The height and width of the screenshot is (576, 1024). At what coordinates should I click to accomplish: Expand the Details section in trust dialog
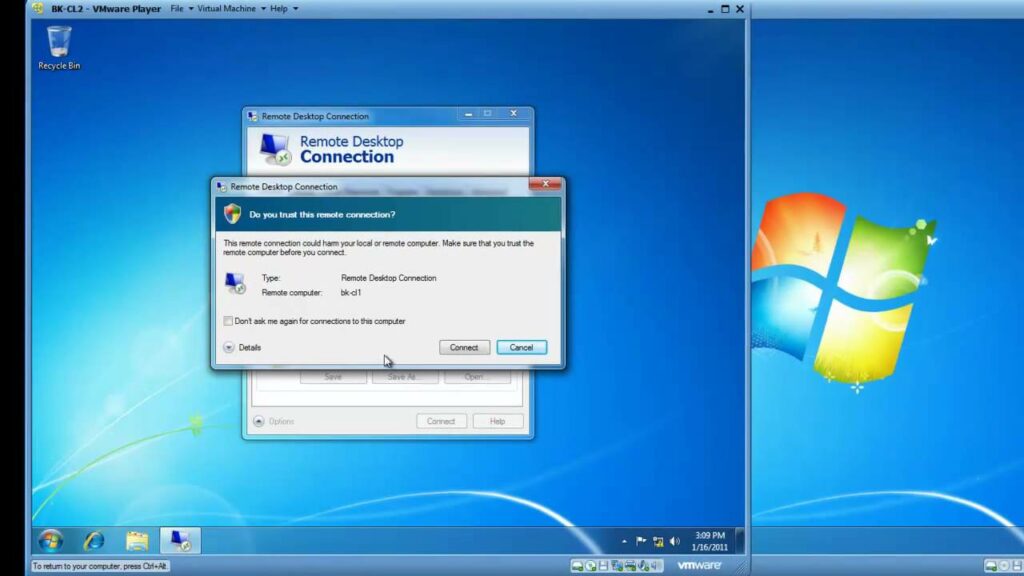pos(229,347)
